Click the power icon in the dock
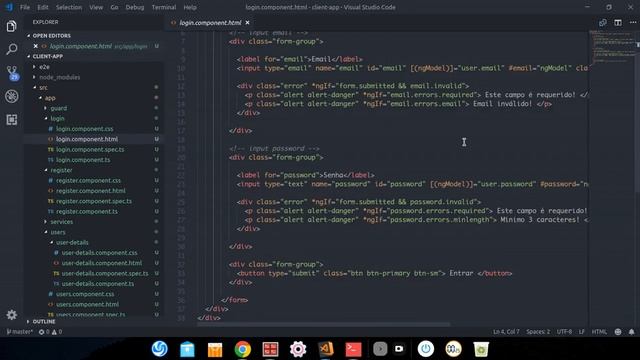The height and width of the screenshot is (360, 640). (426, 349)
